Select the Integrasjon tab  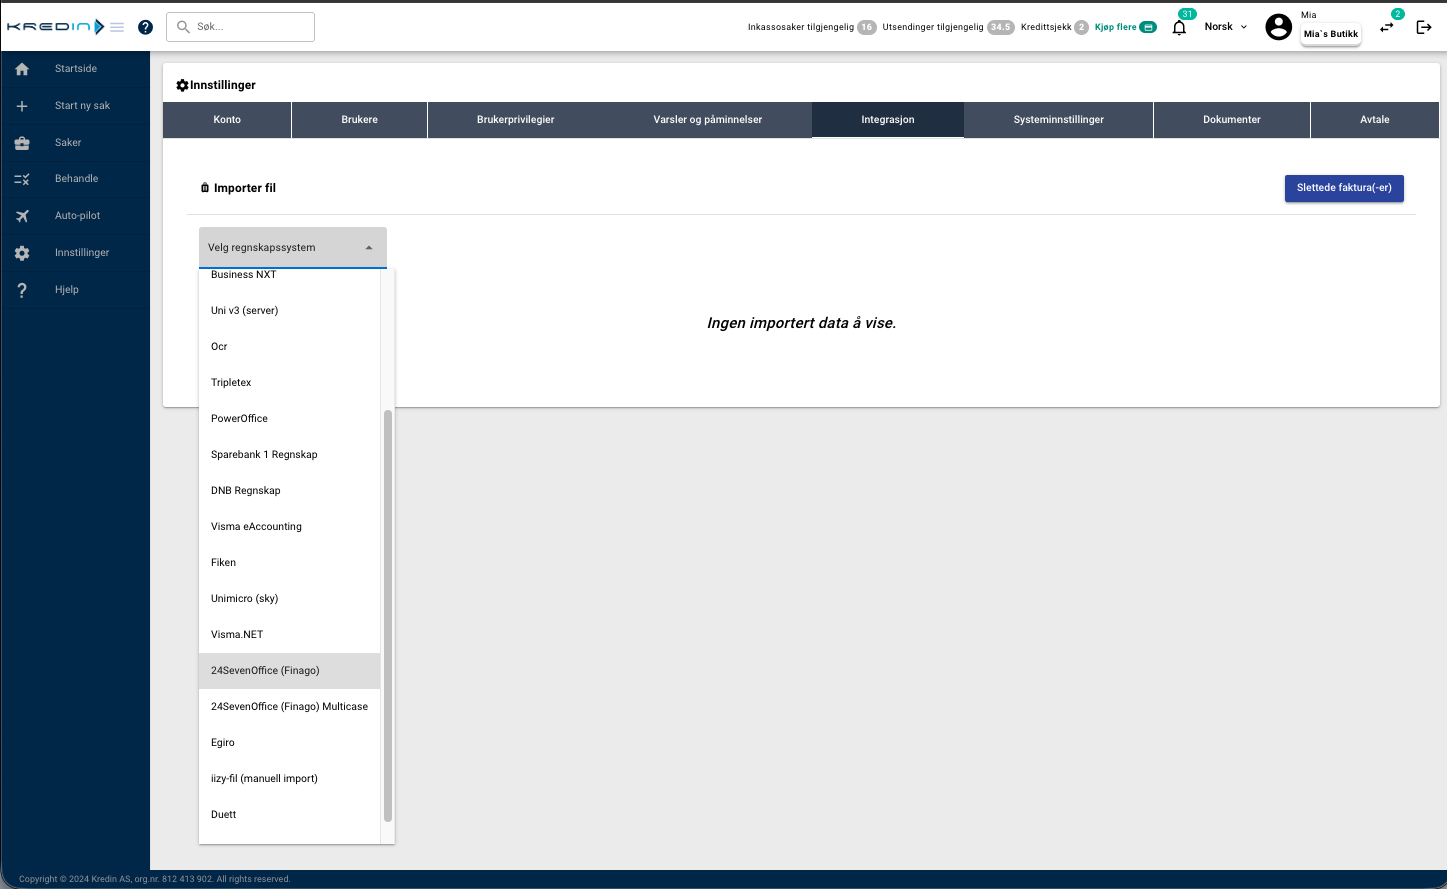tap(888, 120)
